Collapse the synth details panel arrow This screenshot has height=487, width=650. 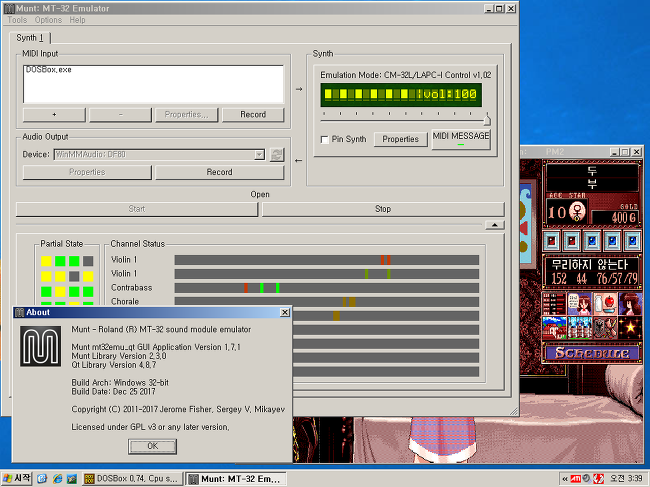coord(495,225)
